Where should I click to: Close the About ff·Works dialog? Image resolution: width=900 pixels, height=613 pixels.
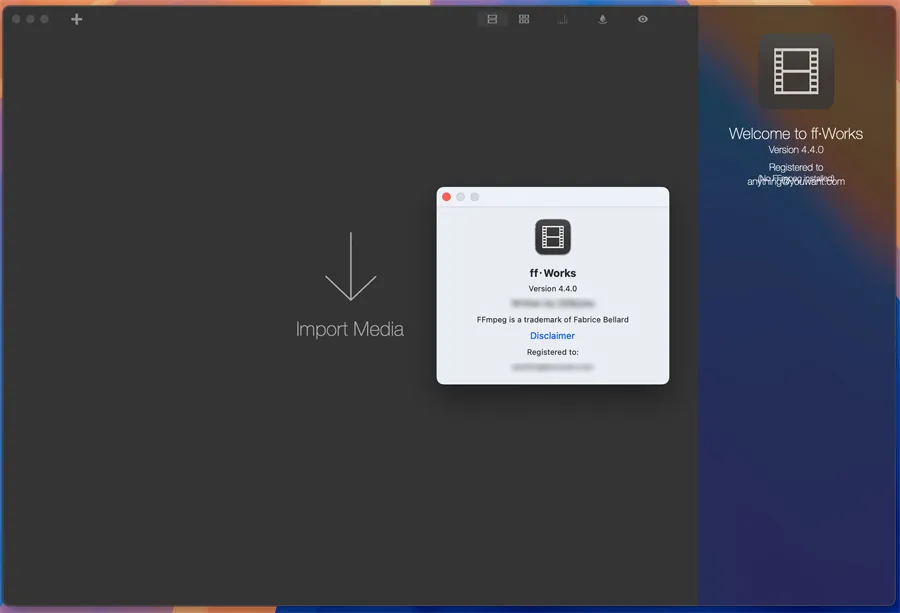[447, 197]
